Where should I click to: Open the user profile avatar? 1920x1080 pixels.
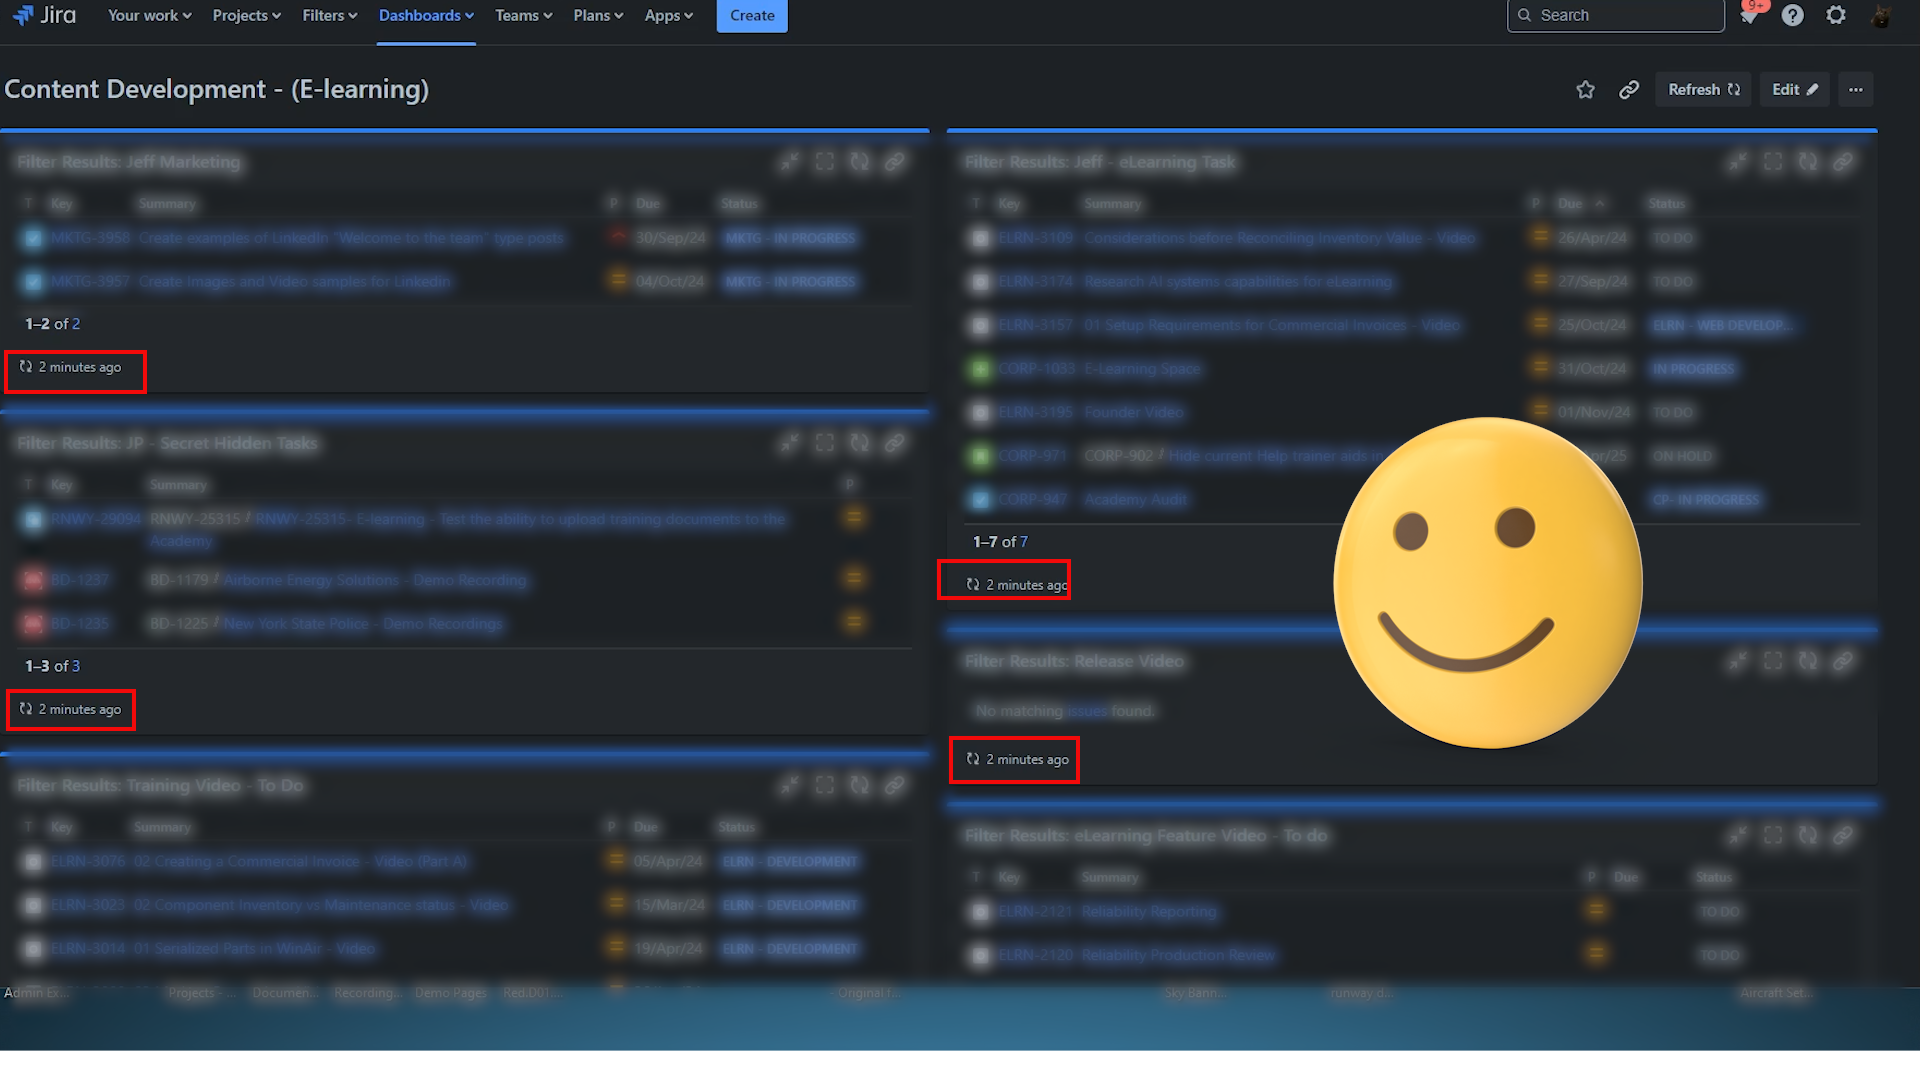[1880, 16]
